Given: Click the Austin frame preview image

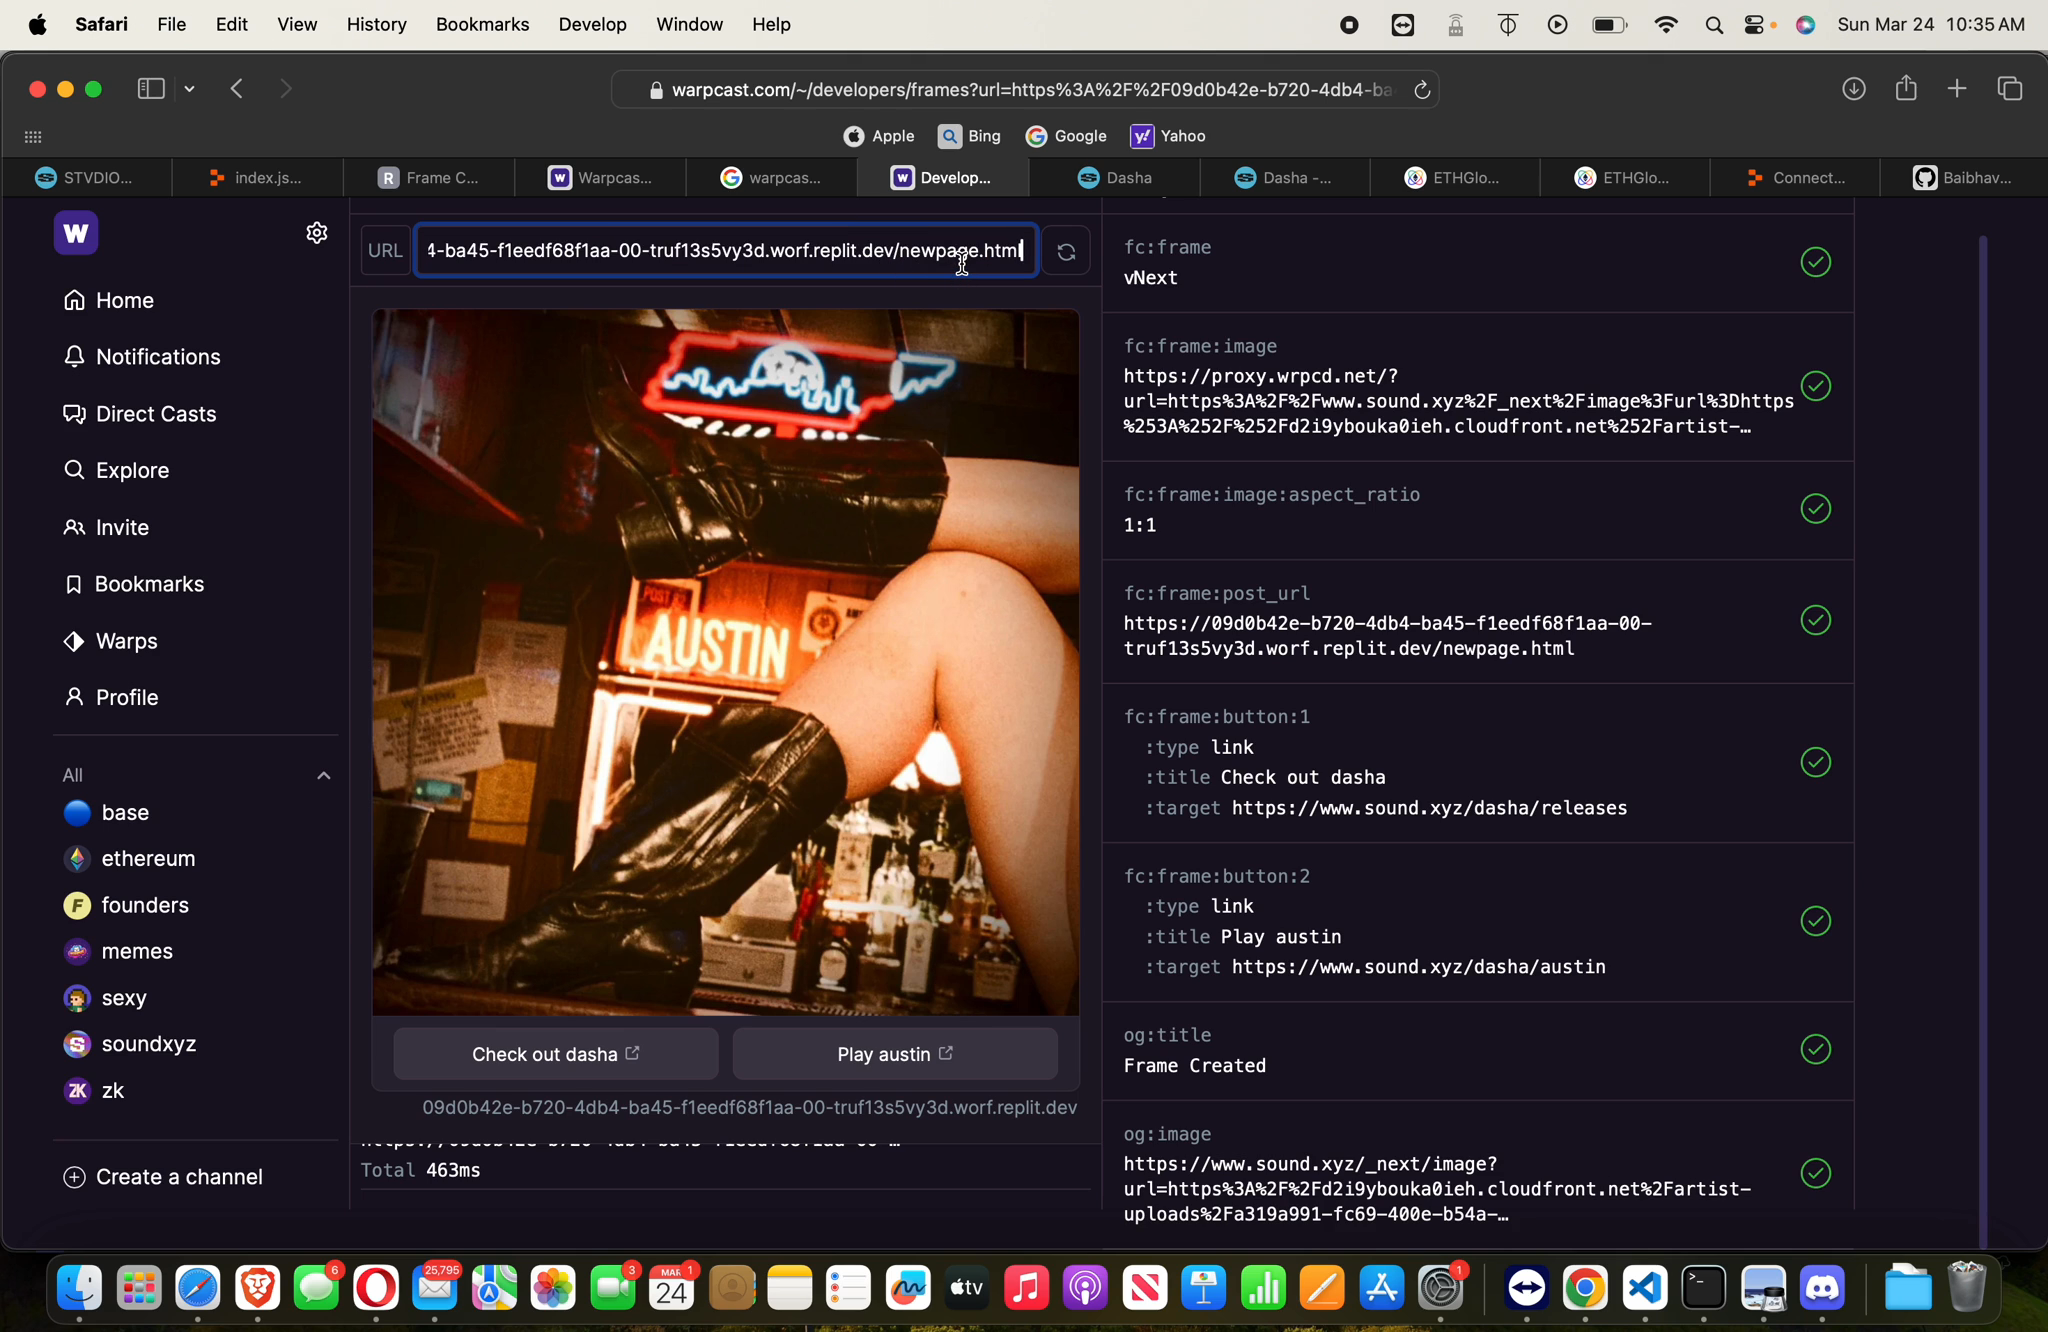Looking at the screenshot, I should point(725,662).
